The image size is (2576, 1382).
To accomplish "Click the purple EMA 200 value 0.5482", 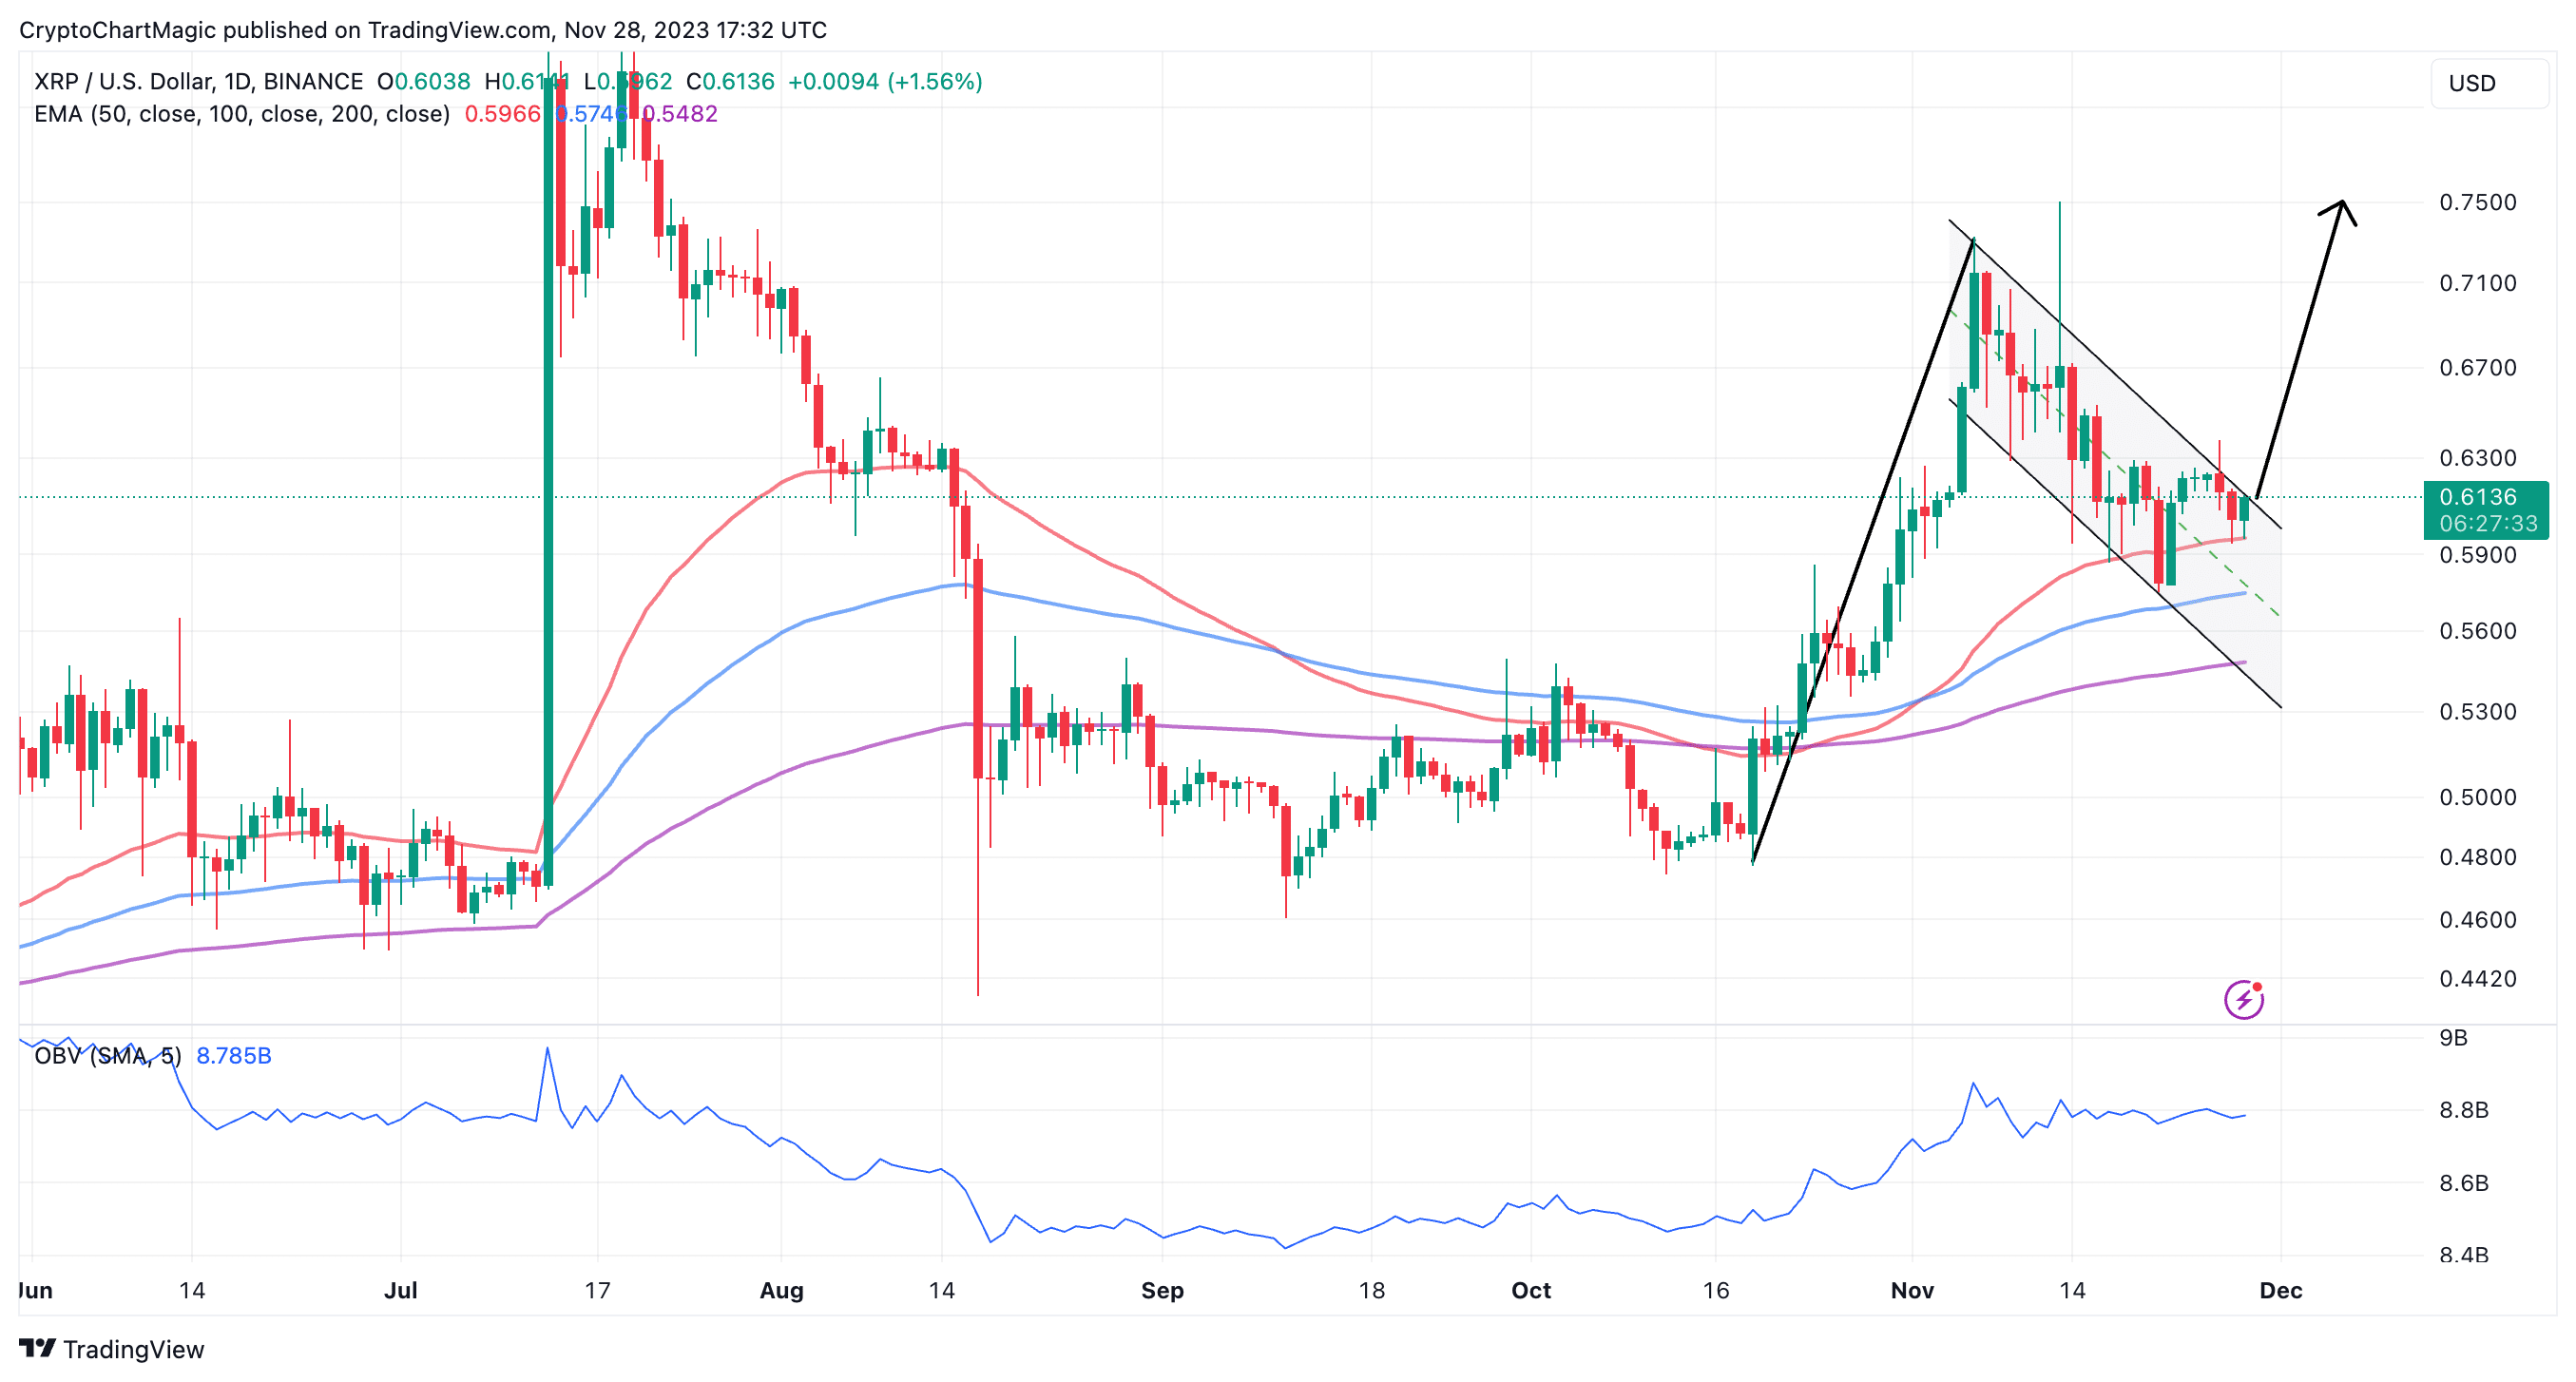I will (x=680, y=114).
